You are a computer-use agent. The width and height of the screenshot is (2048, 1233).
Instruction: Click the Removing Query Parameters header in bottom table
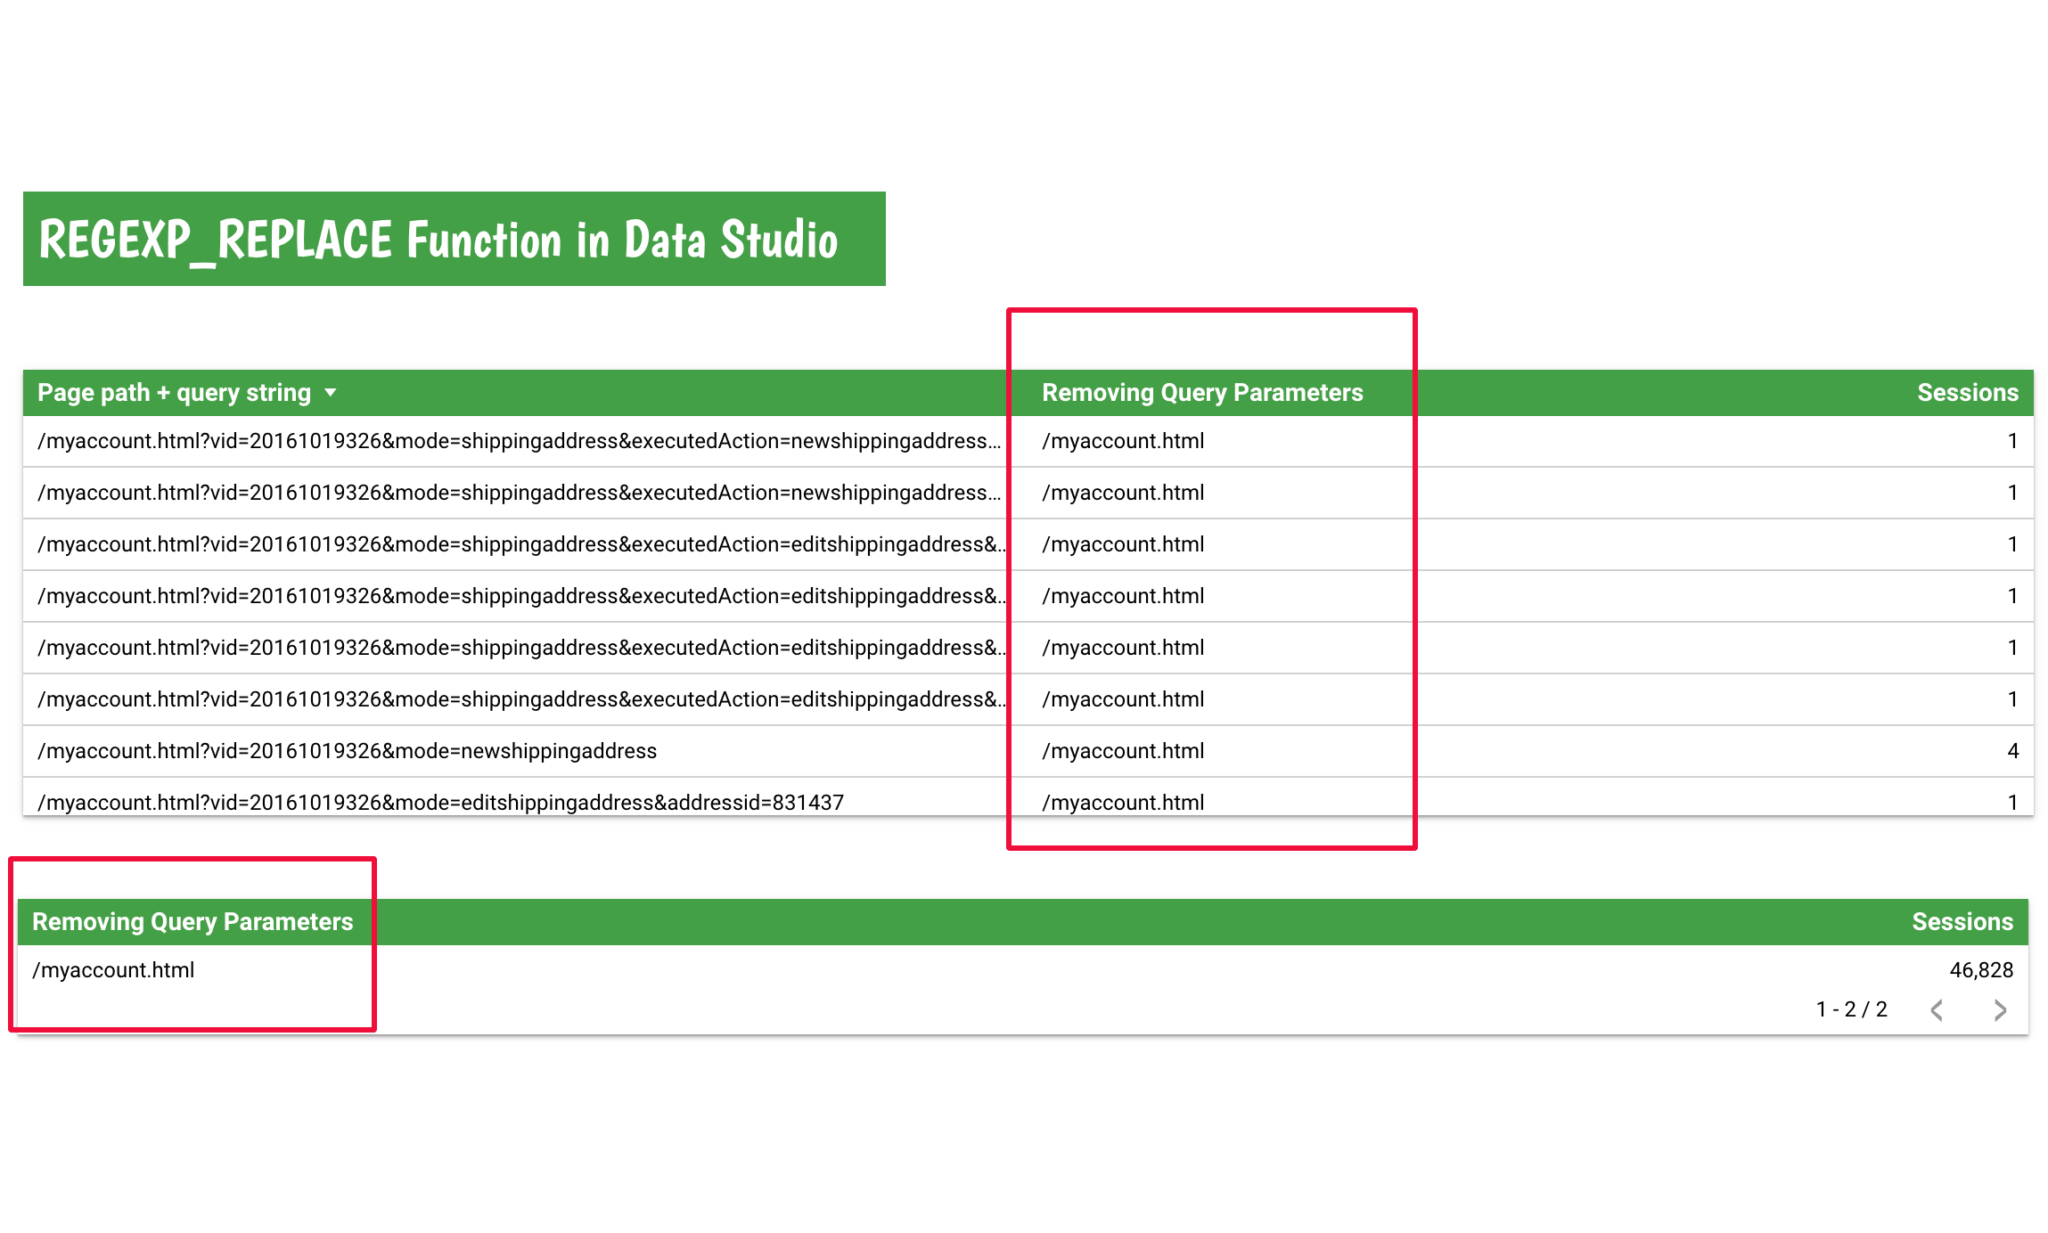click(x=192, y=921)
